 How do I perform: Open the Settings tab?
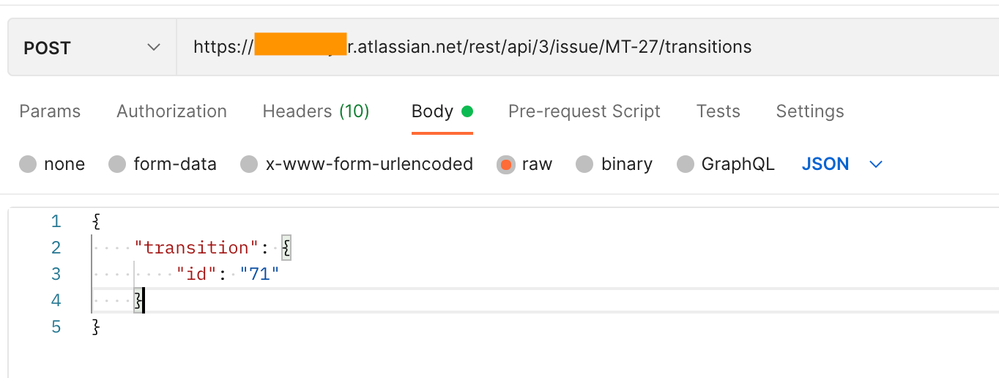(810, 112)
